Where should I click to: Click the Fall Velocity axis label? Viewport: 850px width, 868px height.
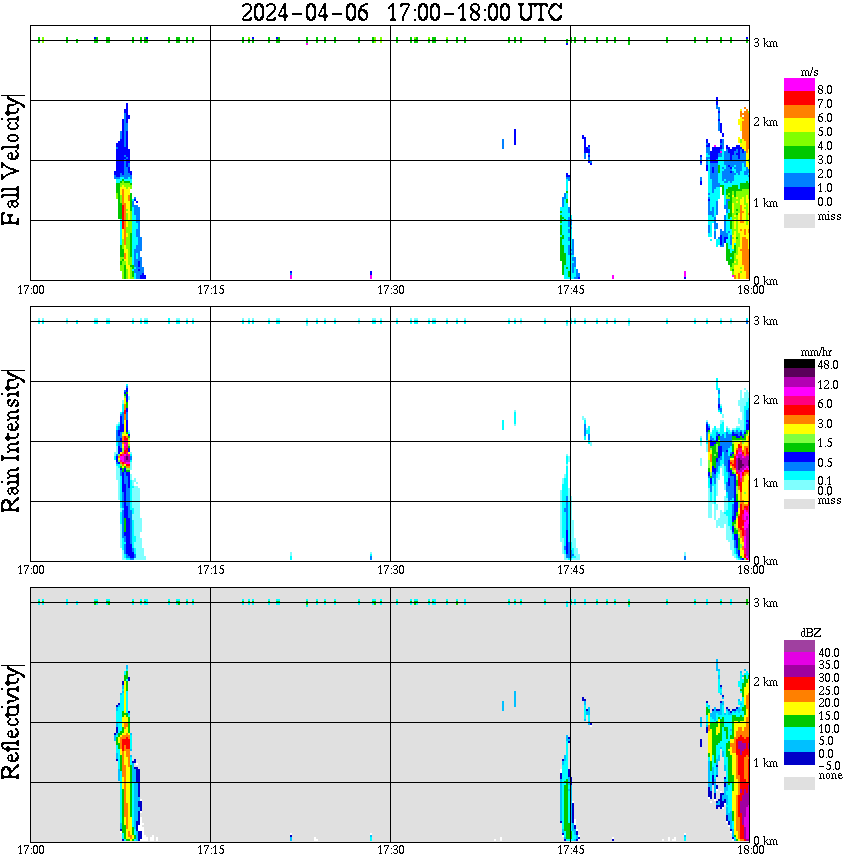coord(11,161)
